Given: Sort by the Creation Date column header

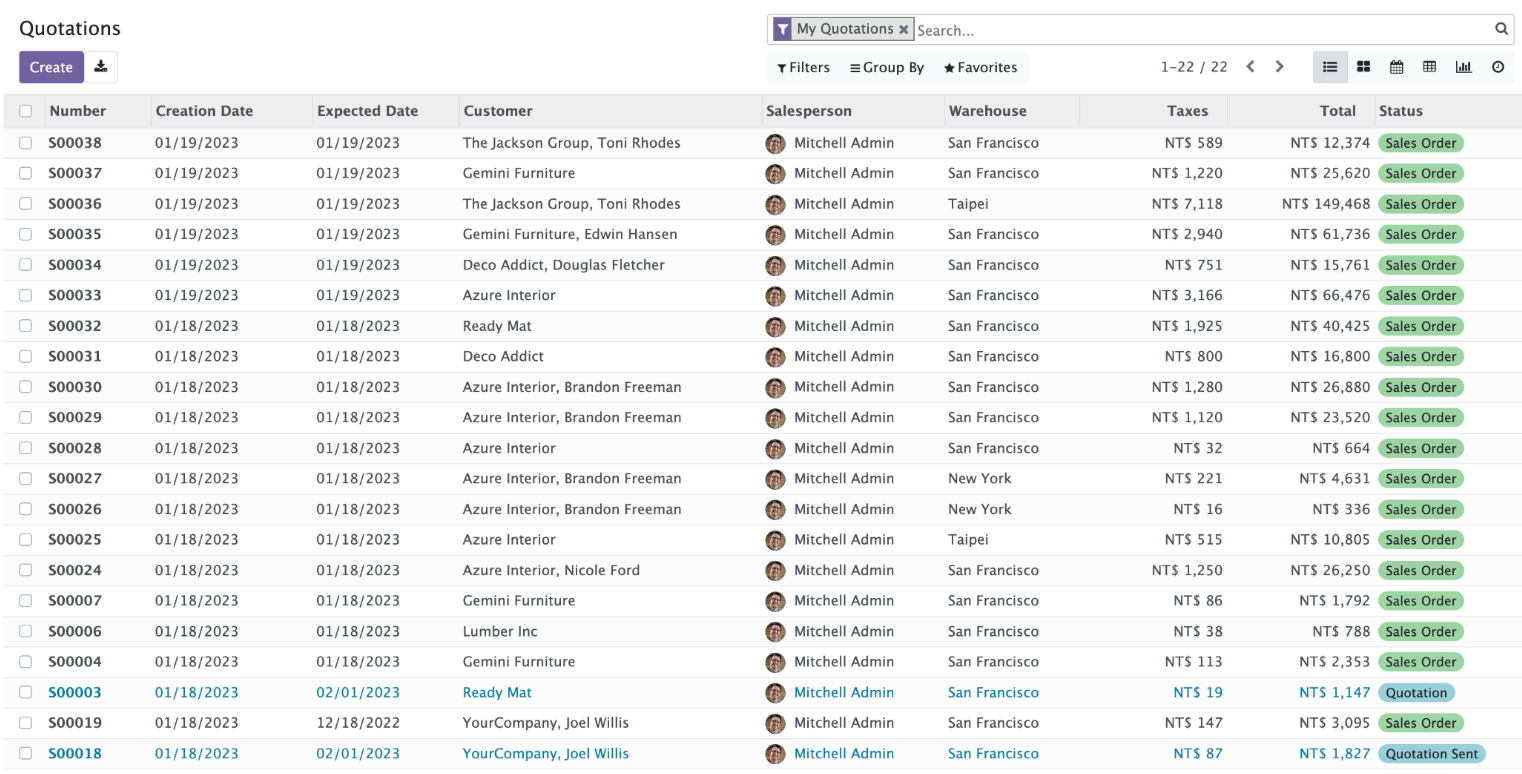Looking at the screenshot, I should 204,111.
